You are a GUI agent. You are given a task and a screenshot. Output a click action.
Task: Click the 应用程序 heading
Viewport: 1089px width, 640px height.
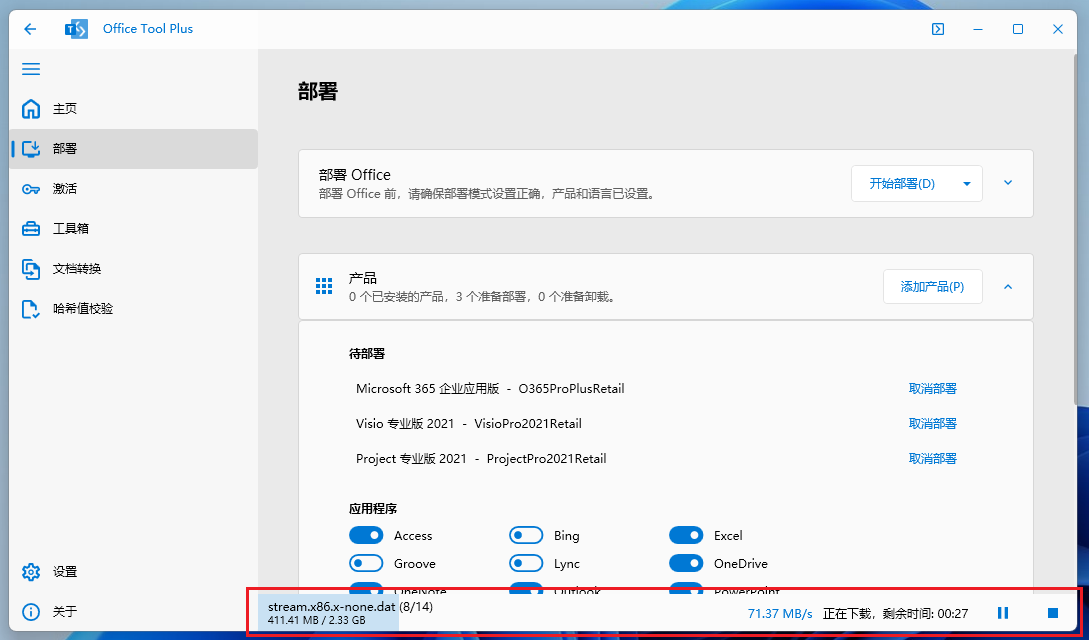click(373, 509)
